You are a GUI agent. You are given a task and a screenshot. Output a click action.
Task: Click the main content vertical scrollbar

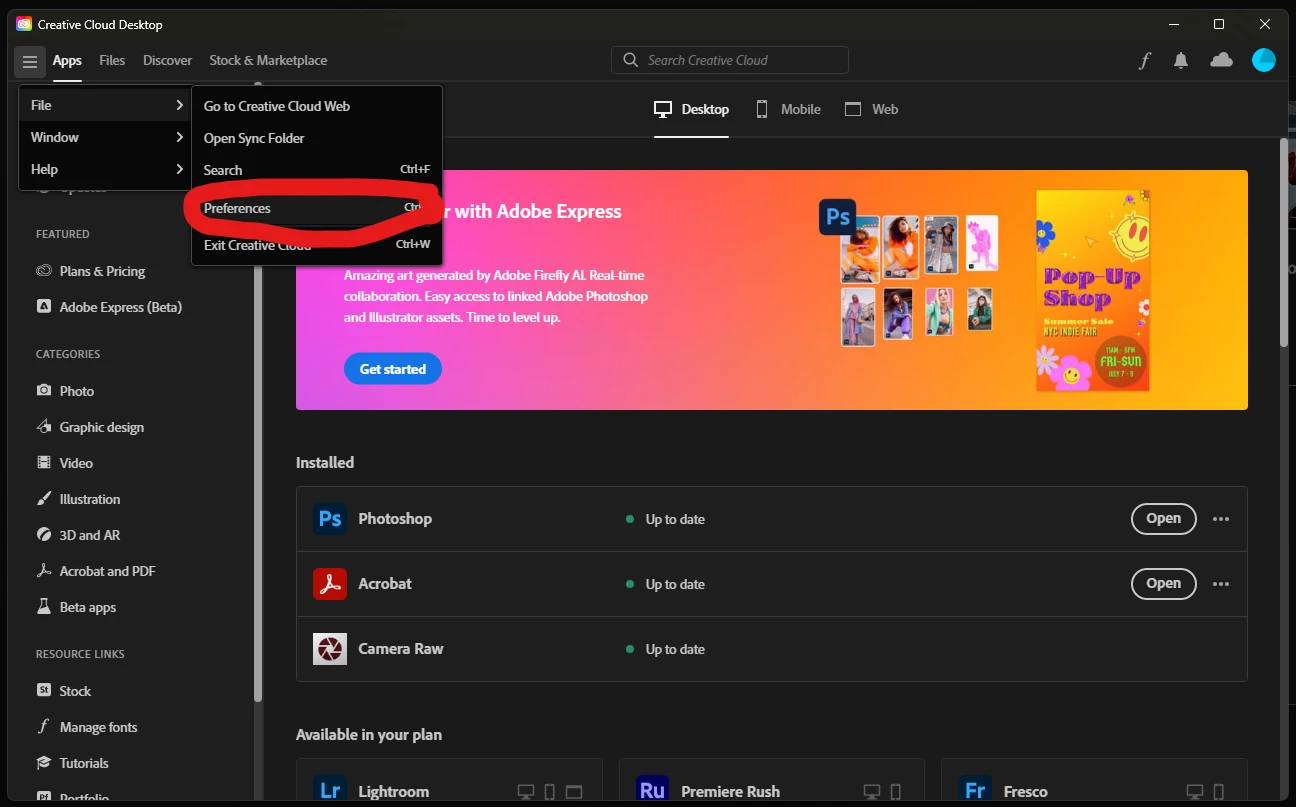coord(1284,243)
